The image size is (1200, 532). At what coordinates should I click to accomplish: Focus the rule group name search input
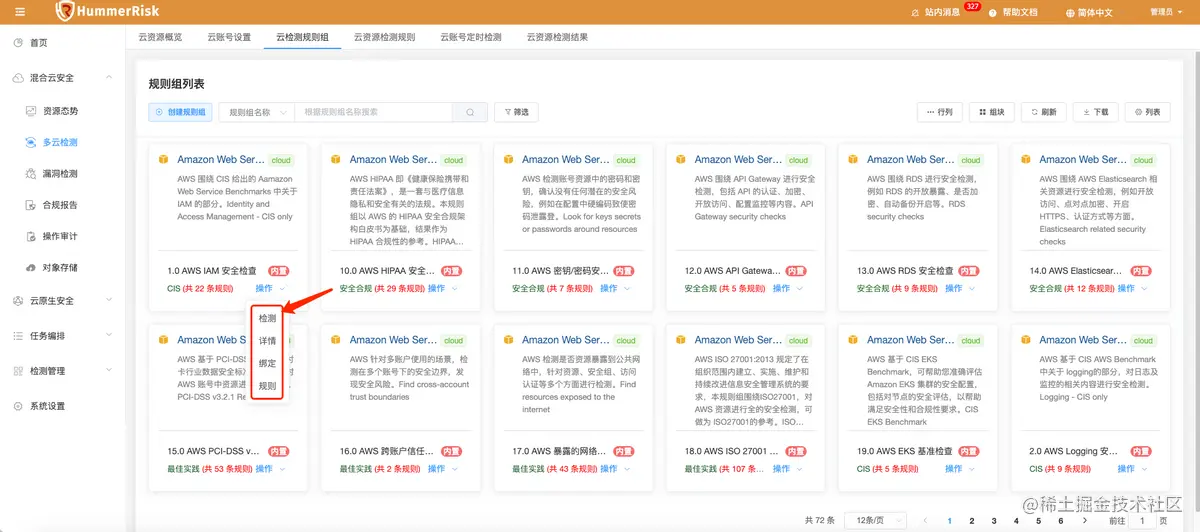373,112
